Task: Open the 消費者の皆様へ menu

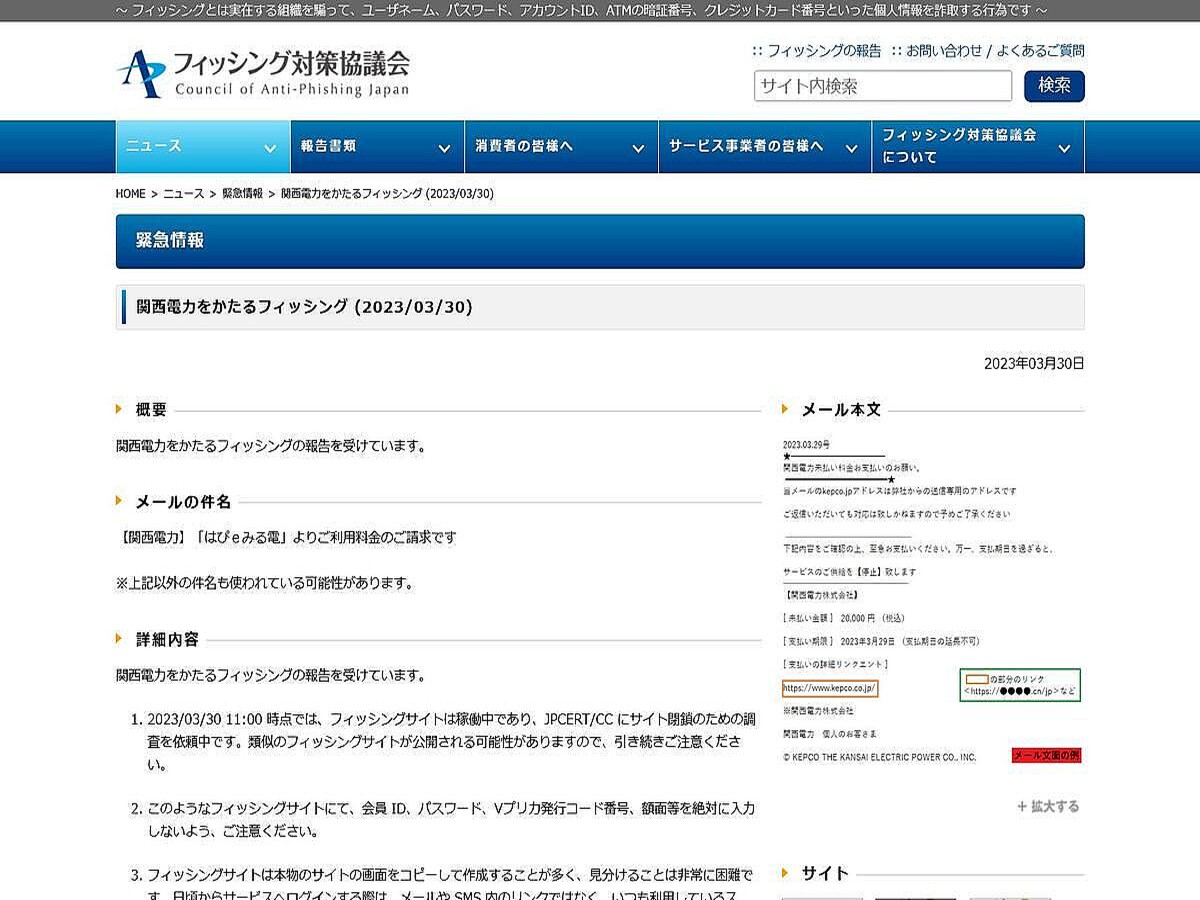Action: point(524,146)
